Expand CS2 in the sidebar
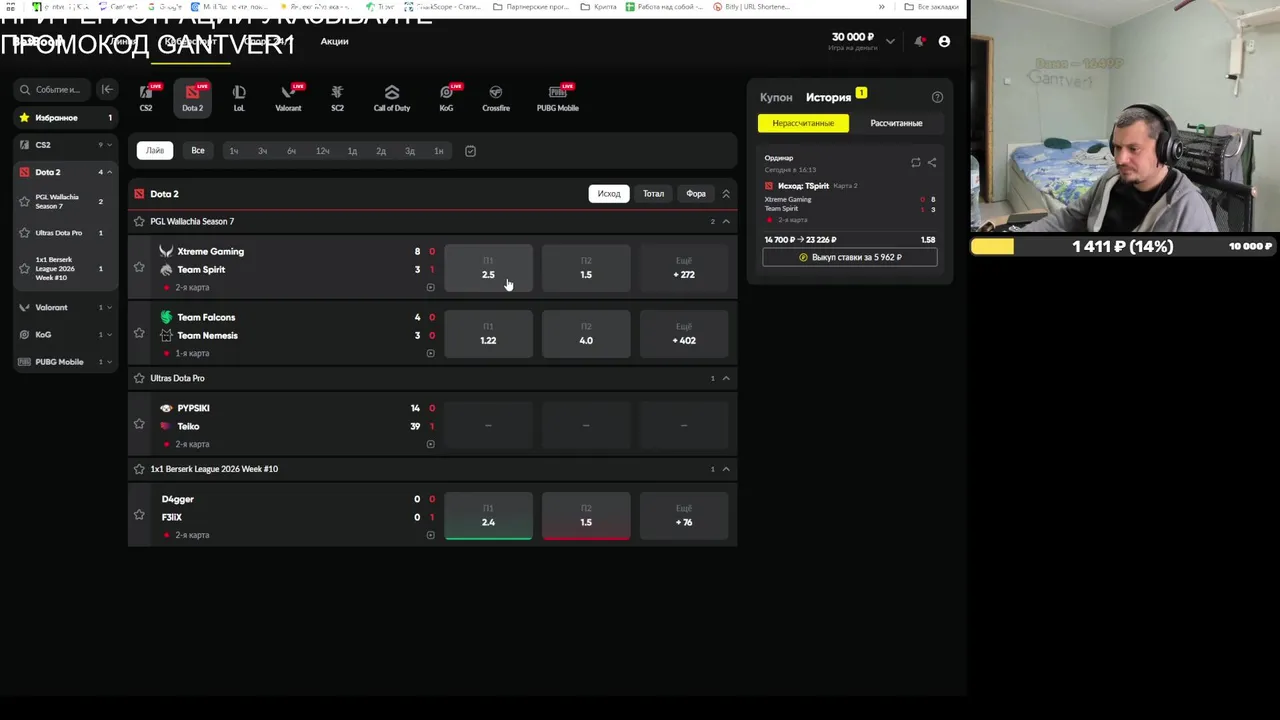 [x=109, y=145]
